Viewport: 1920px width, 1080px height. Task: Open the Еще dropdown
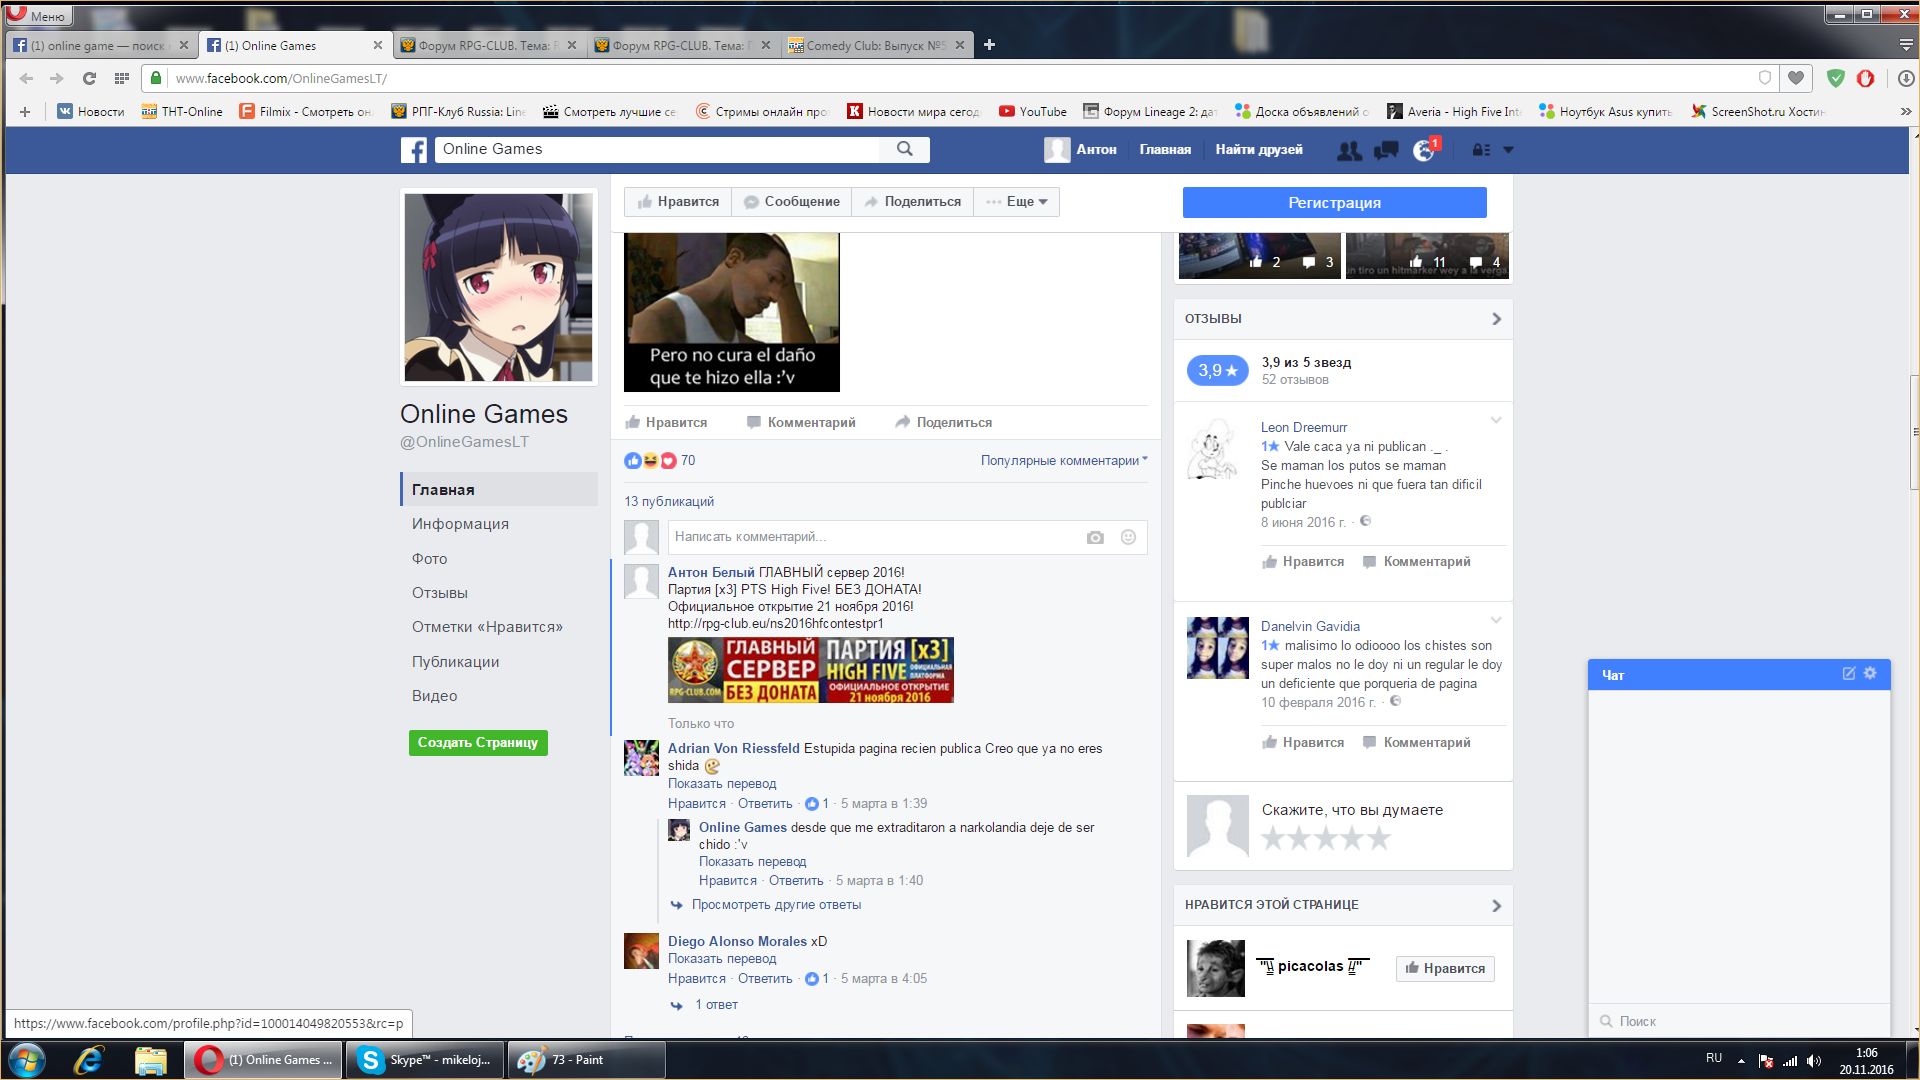coord(1016,202)
